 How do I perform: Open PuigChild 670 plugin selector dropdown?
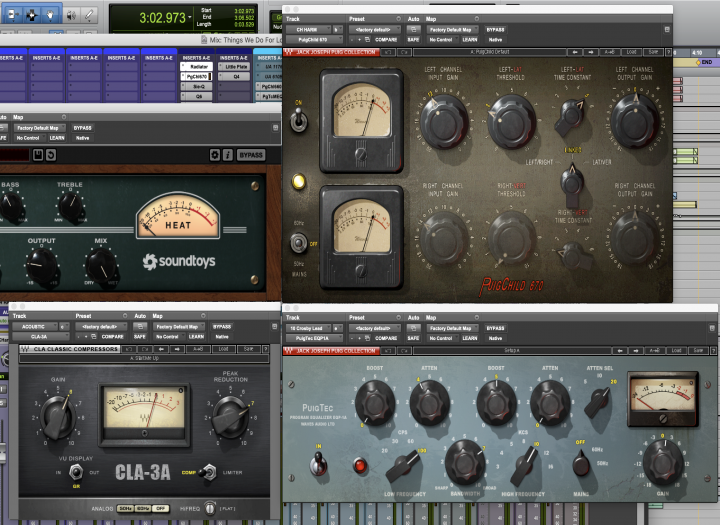(314, 40)
